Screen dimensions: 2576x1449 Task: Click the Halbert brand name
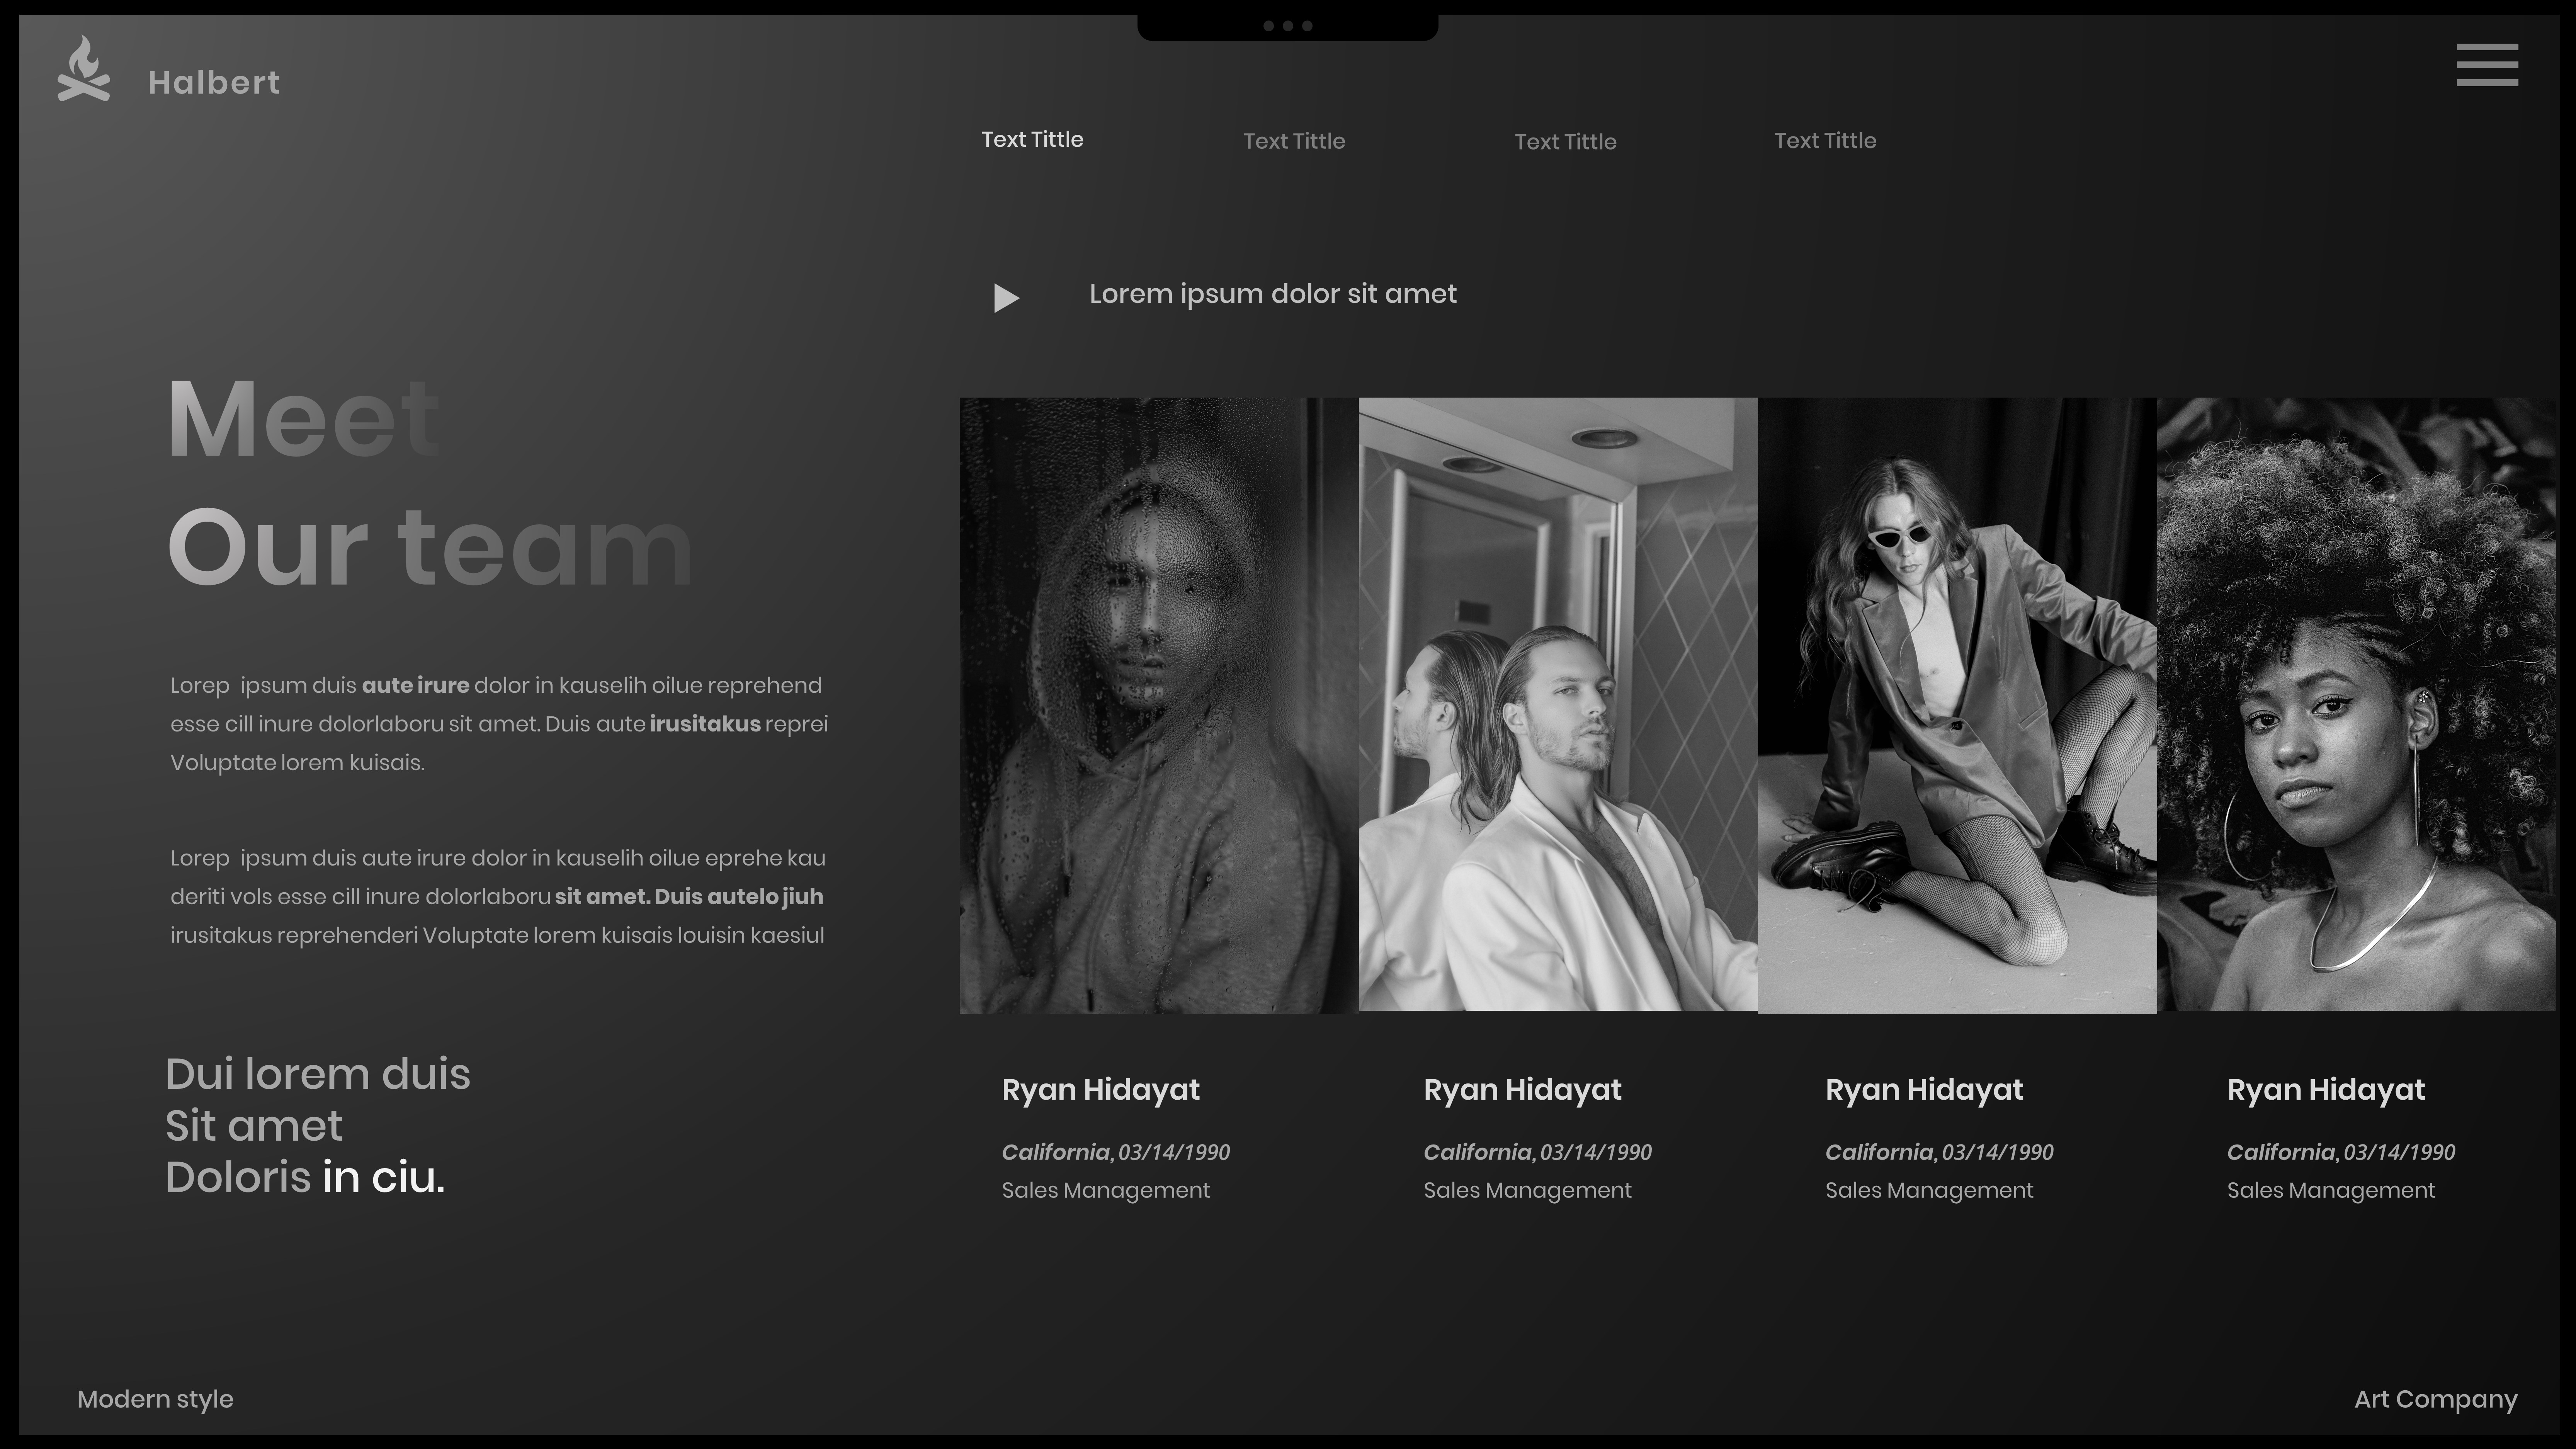click(x=214, y=82)
